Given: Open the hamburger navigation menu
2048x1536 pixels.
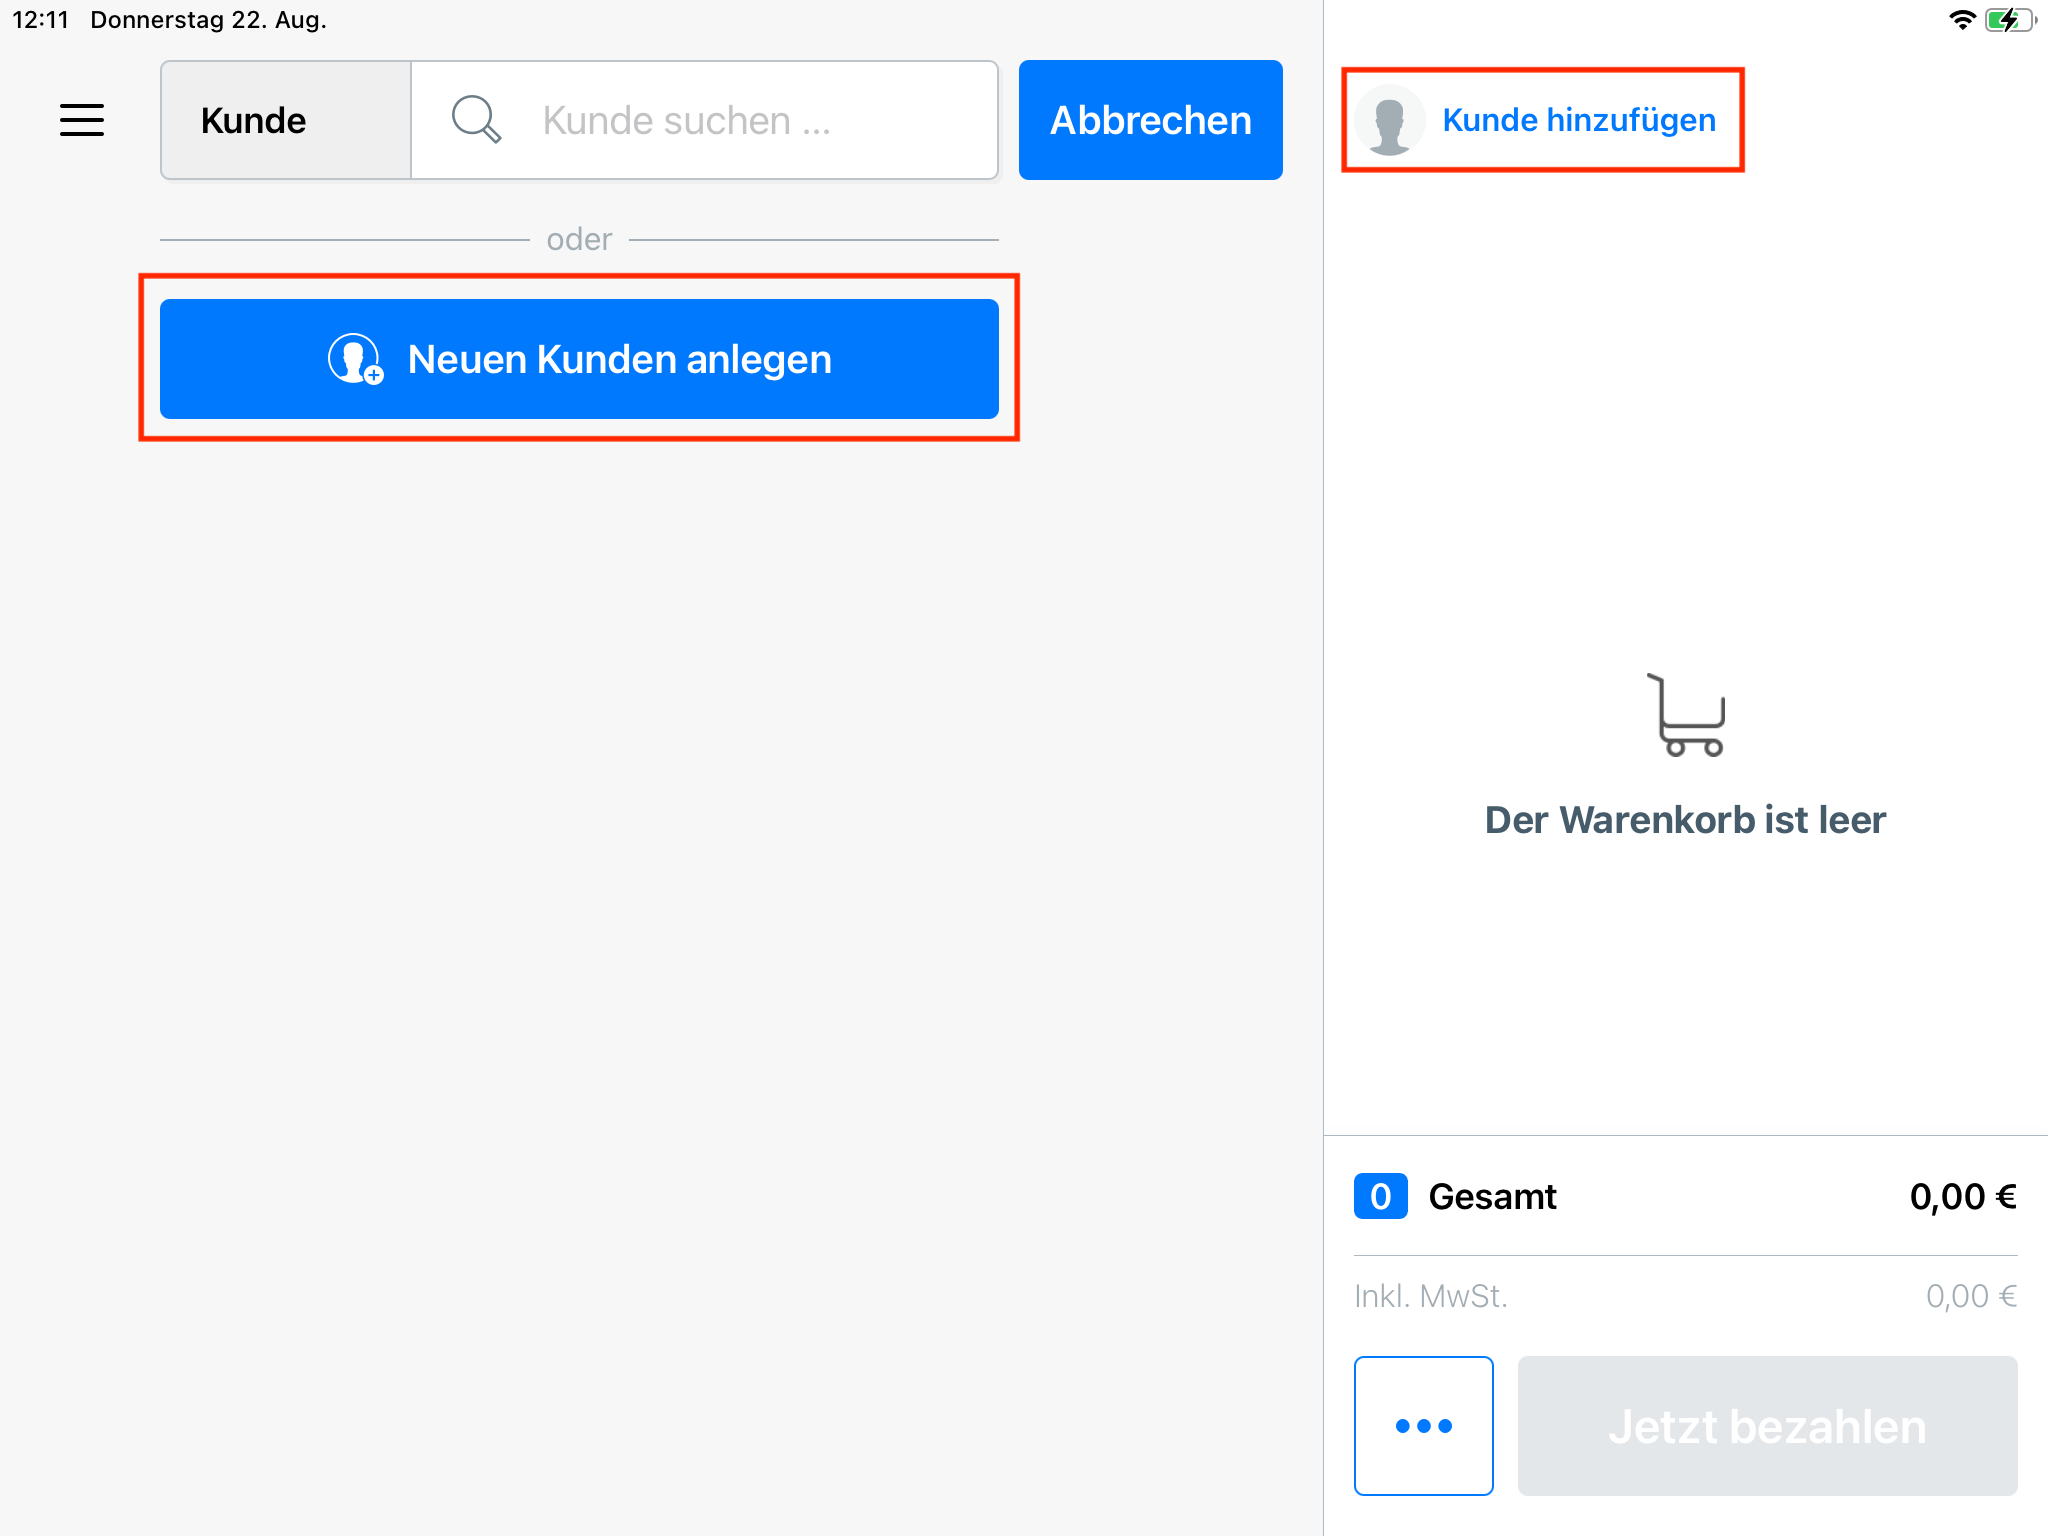Looking at the screenshot, I should 82,120.
